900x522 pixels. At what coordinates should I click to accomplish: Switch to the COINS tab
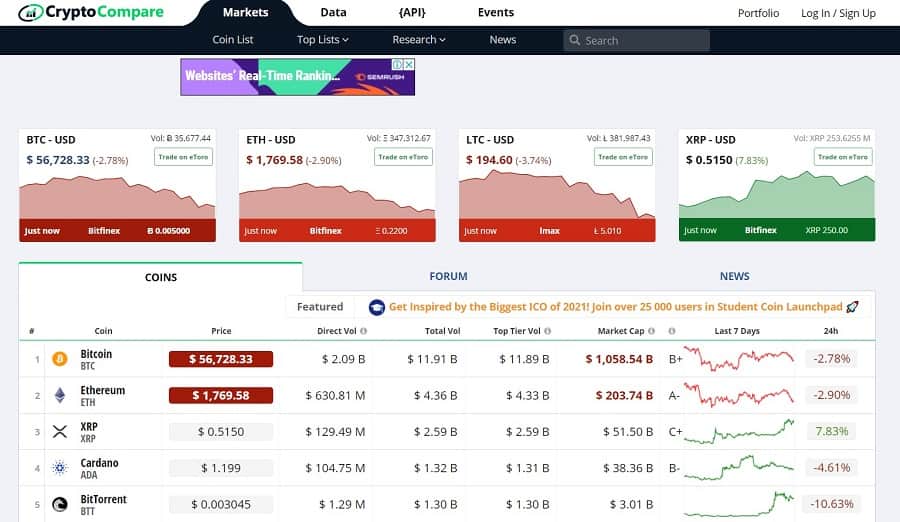click(161, 277)
